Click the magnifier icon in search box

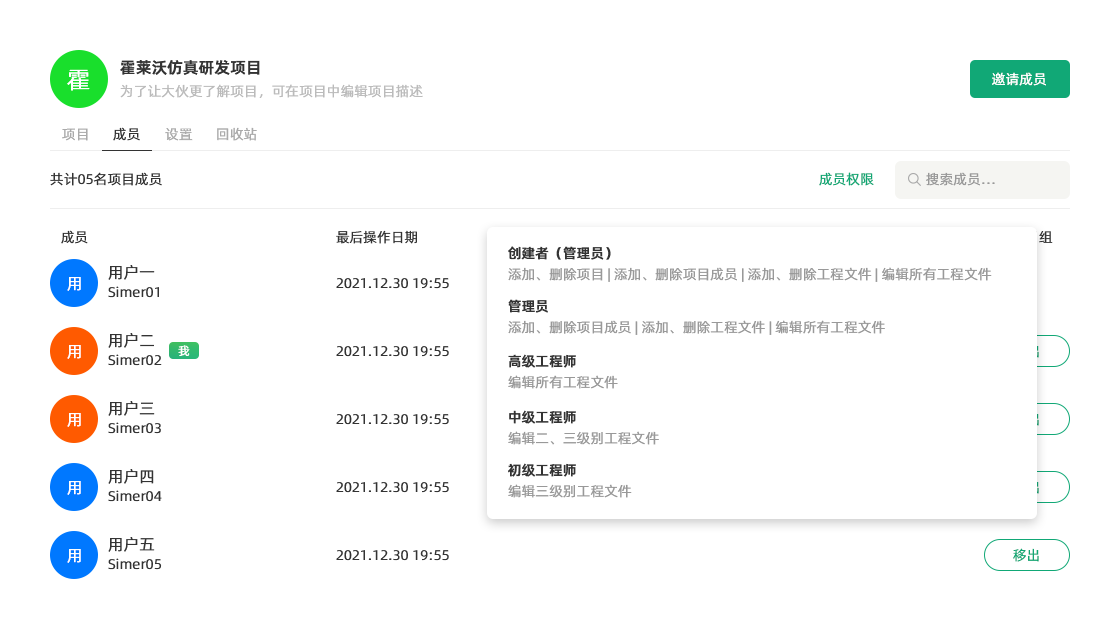[913, 180]
